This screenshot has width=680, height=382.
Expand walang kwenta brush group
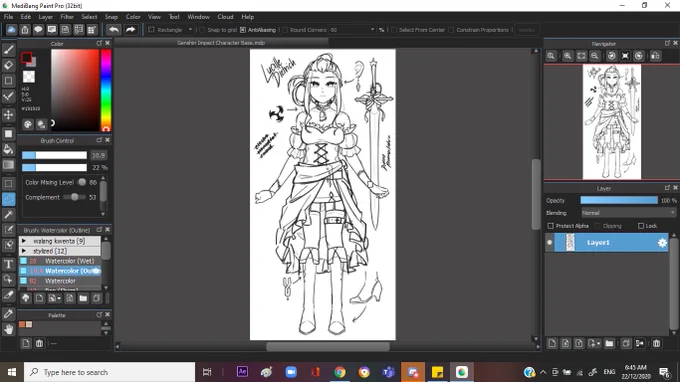tap(24, 241)
